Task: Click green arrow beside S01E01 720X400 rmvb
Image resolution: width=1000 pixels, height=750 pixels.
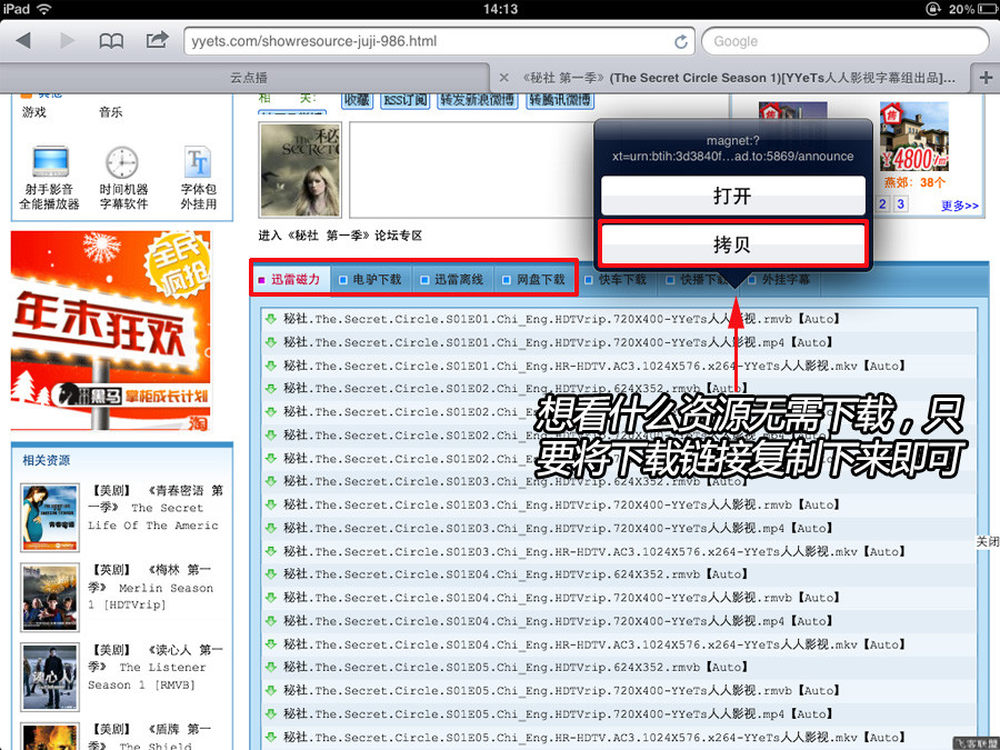Action: [x=271, y=319]
